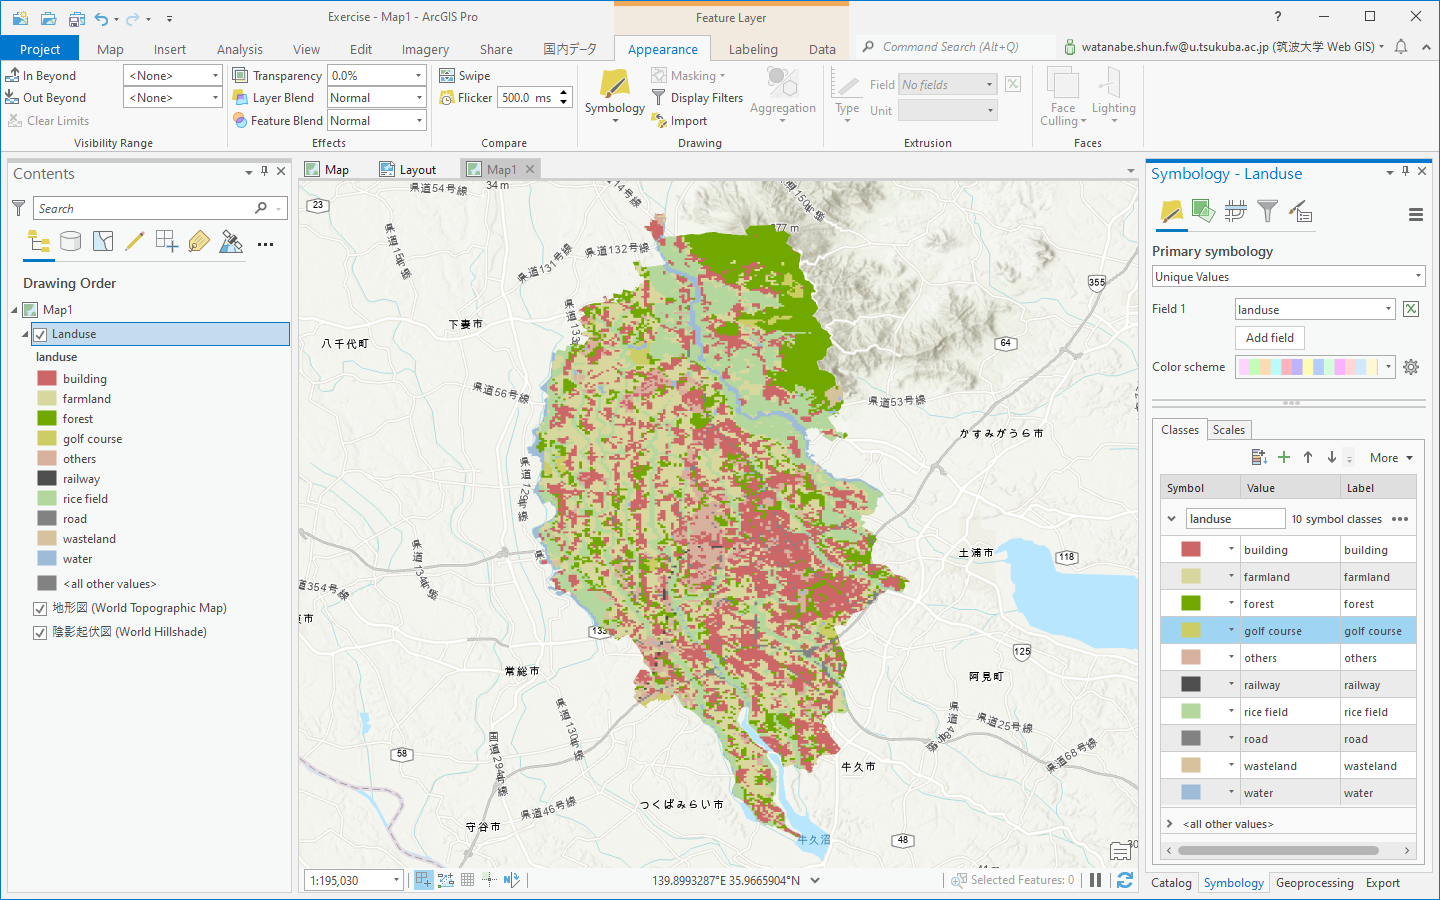Click the Command Search box

[x=958, y=47]
